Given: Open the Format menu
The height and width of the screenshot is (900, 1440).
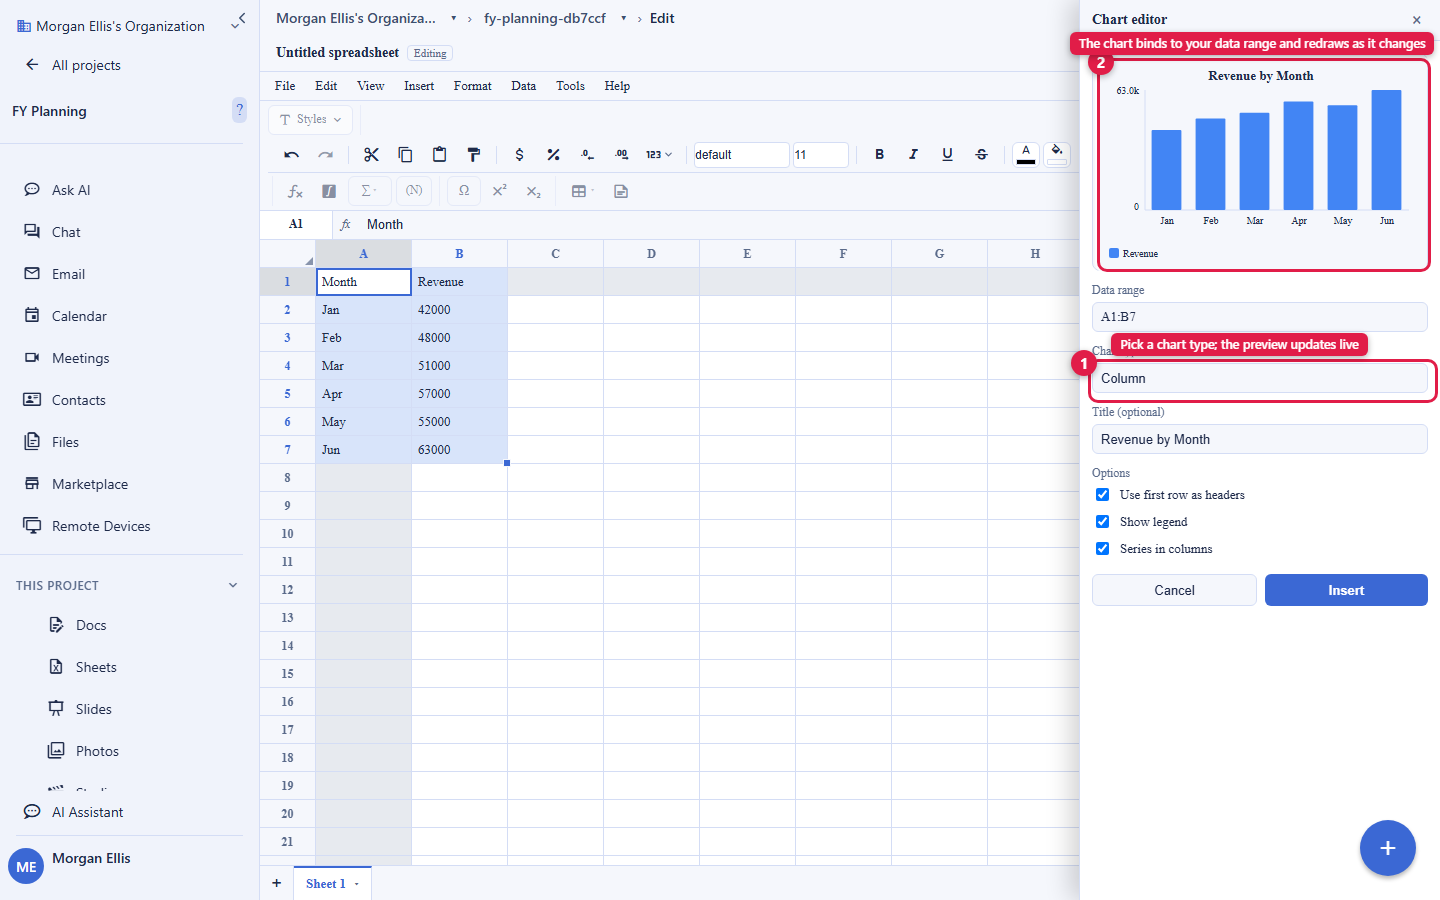Looking at the screenshot, I should 473,86.
